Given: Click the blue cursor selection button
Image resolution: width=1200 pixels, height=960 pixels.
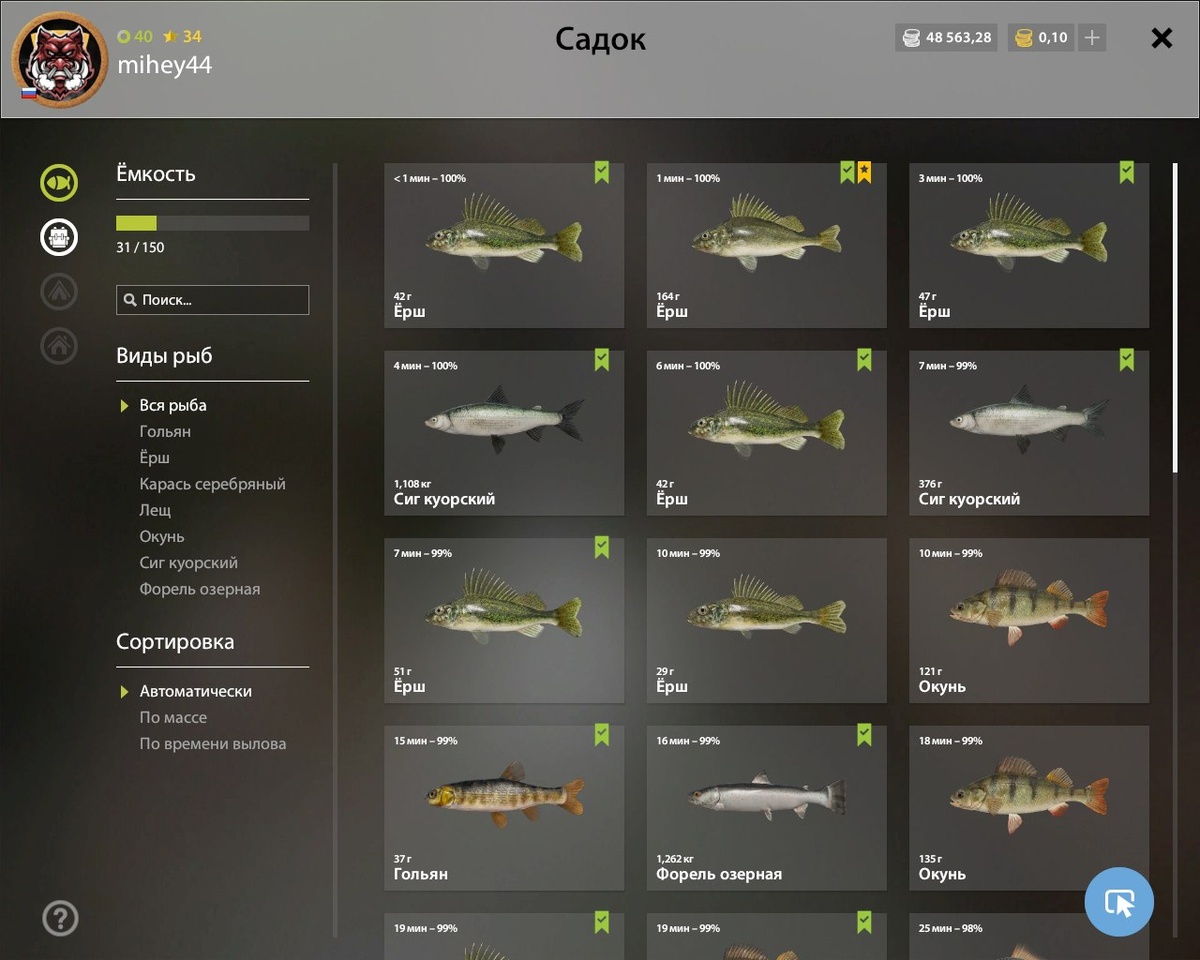Looking at the screenshot, I should (1119, 902).
